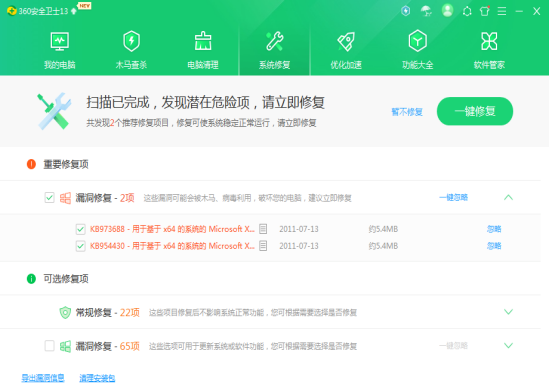Switch to 优化加速 tab label
The height and width of the screenshot is (391, 550).
[x=346, y=65]
